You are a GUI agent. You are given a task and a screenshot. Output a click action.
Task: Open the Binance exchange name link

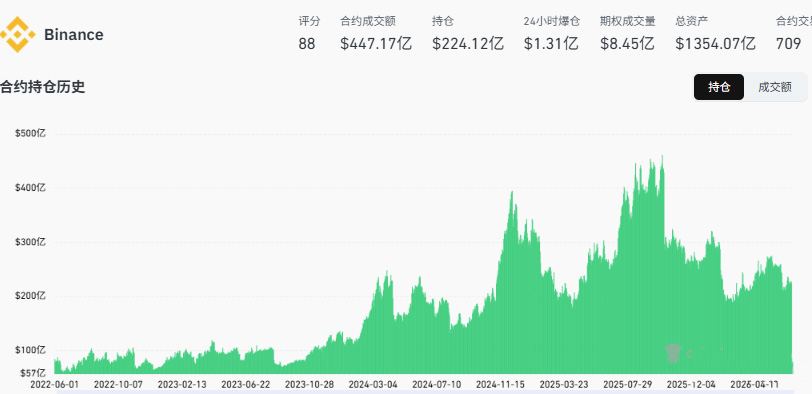[x=74, y=35]
